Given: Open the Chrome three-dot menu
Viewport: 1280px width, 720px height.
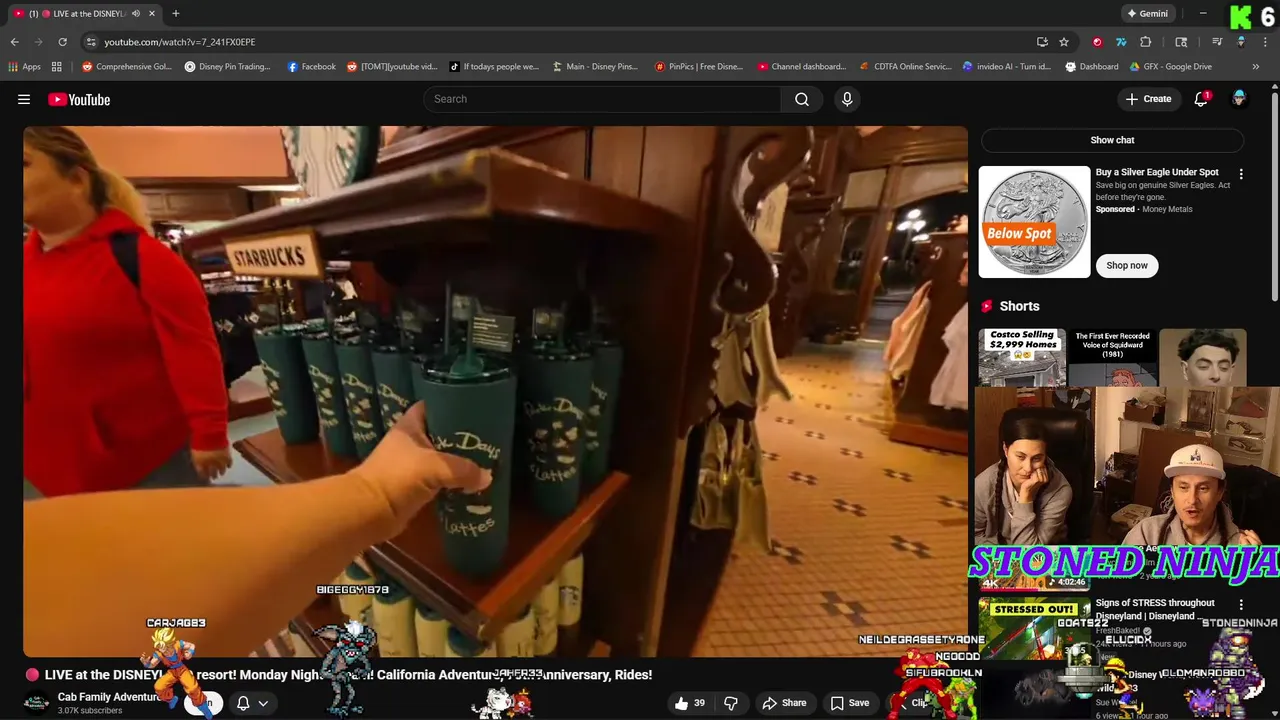Looking at the screenshot, I should pos(1265,42).
